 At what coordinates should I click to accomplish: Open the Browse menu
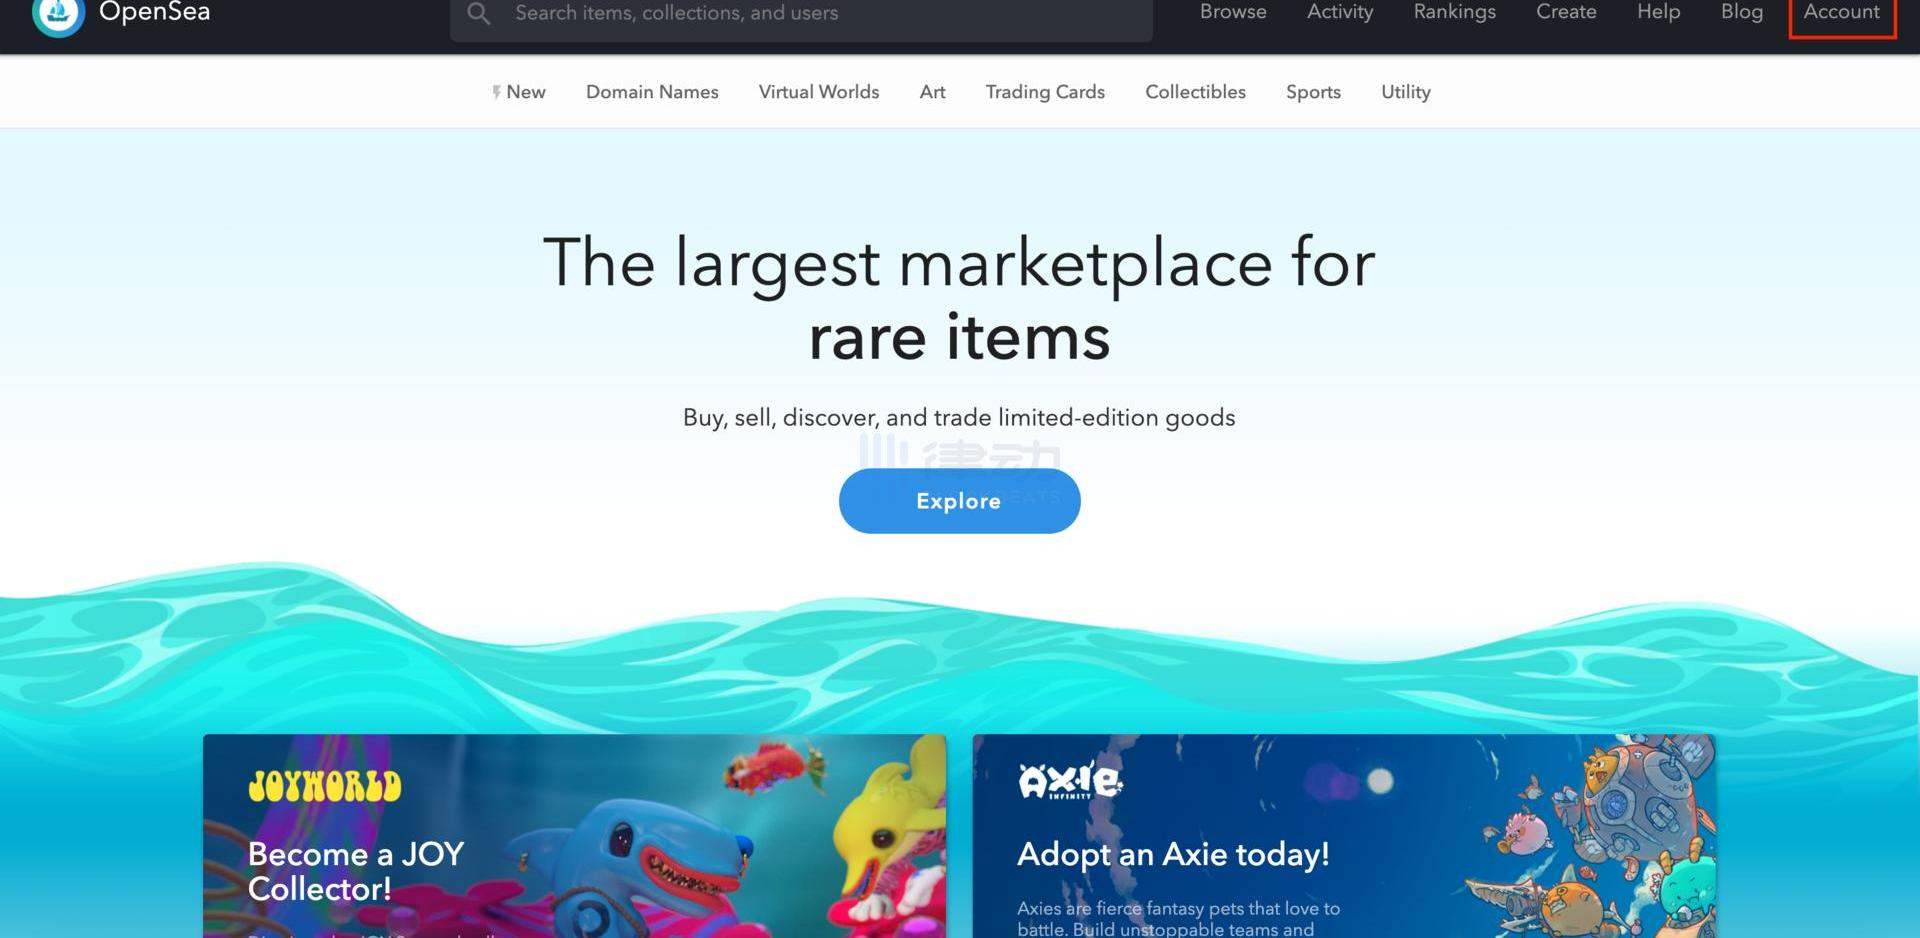tap(1233, 12)
